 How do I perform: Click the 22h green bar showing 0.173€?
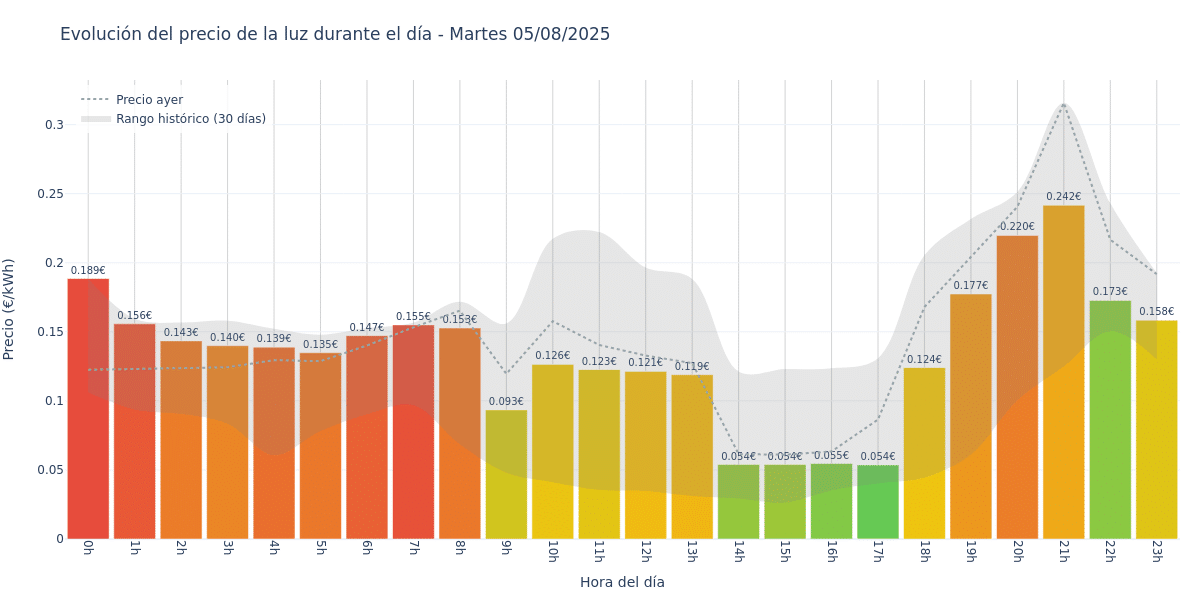pyautogui.click(x=1110, y=419)
